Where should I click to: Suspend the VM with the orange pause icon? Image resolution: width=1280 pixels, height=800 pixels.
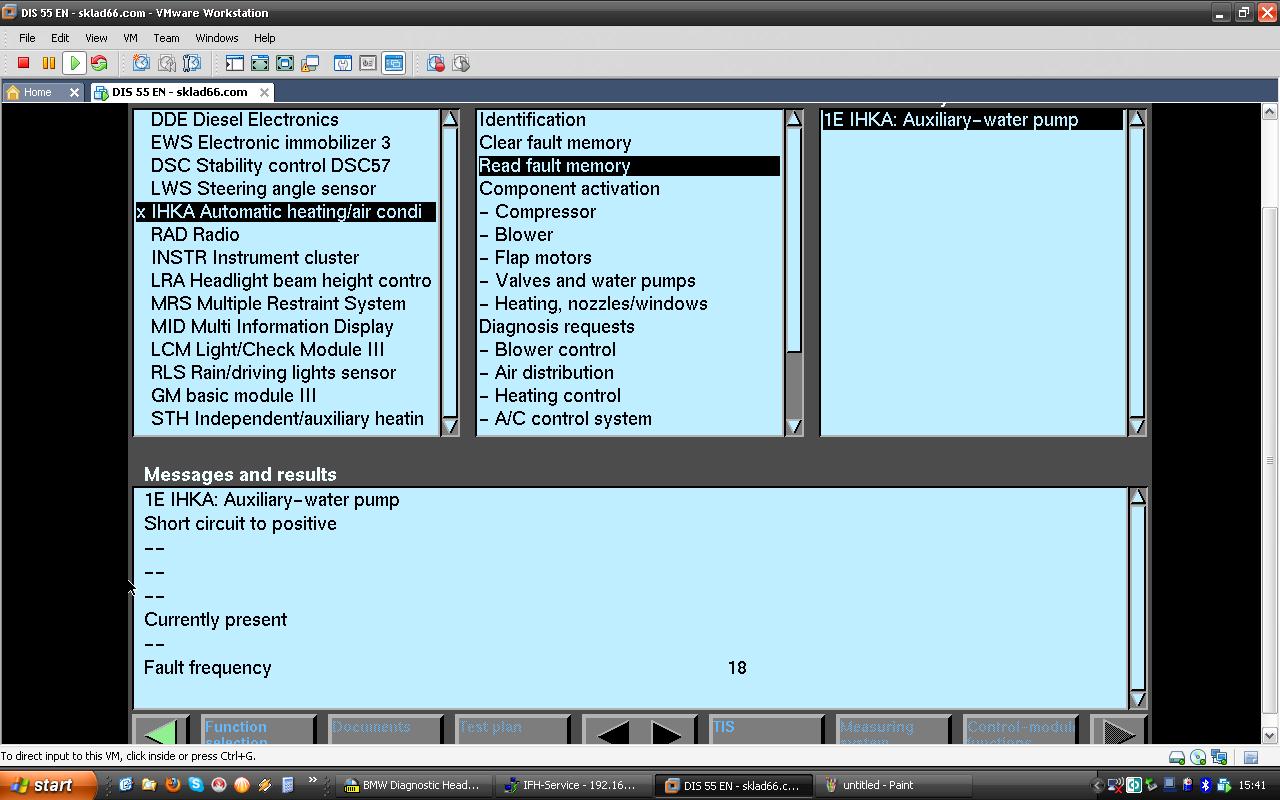pos(48,63)
